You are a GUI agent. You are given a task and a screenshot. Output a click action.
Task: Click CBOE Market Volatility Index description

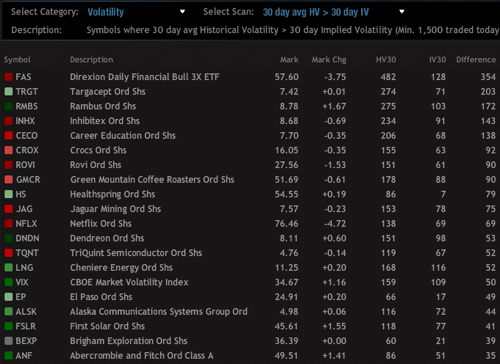click(129, 282)
